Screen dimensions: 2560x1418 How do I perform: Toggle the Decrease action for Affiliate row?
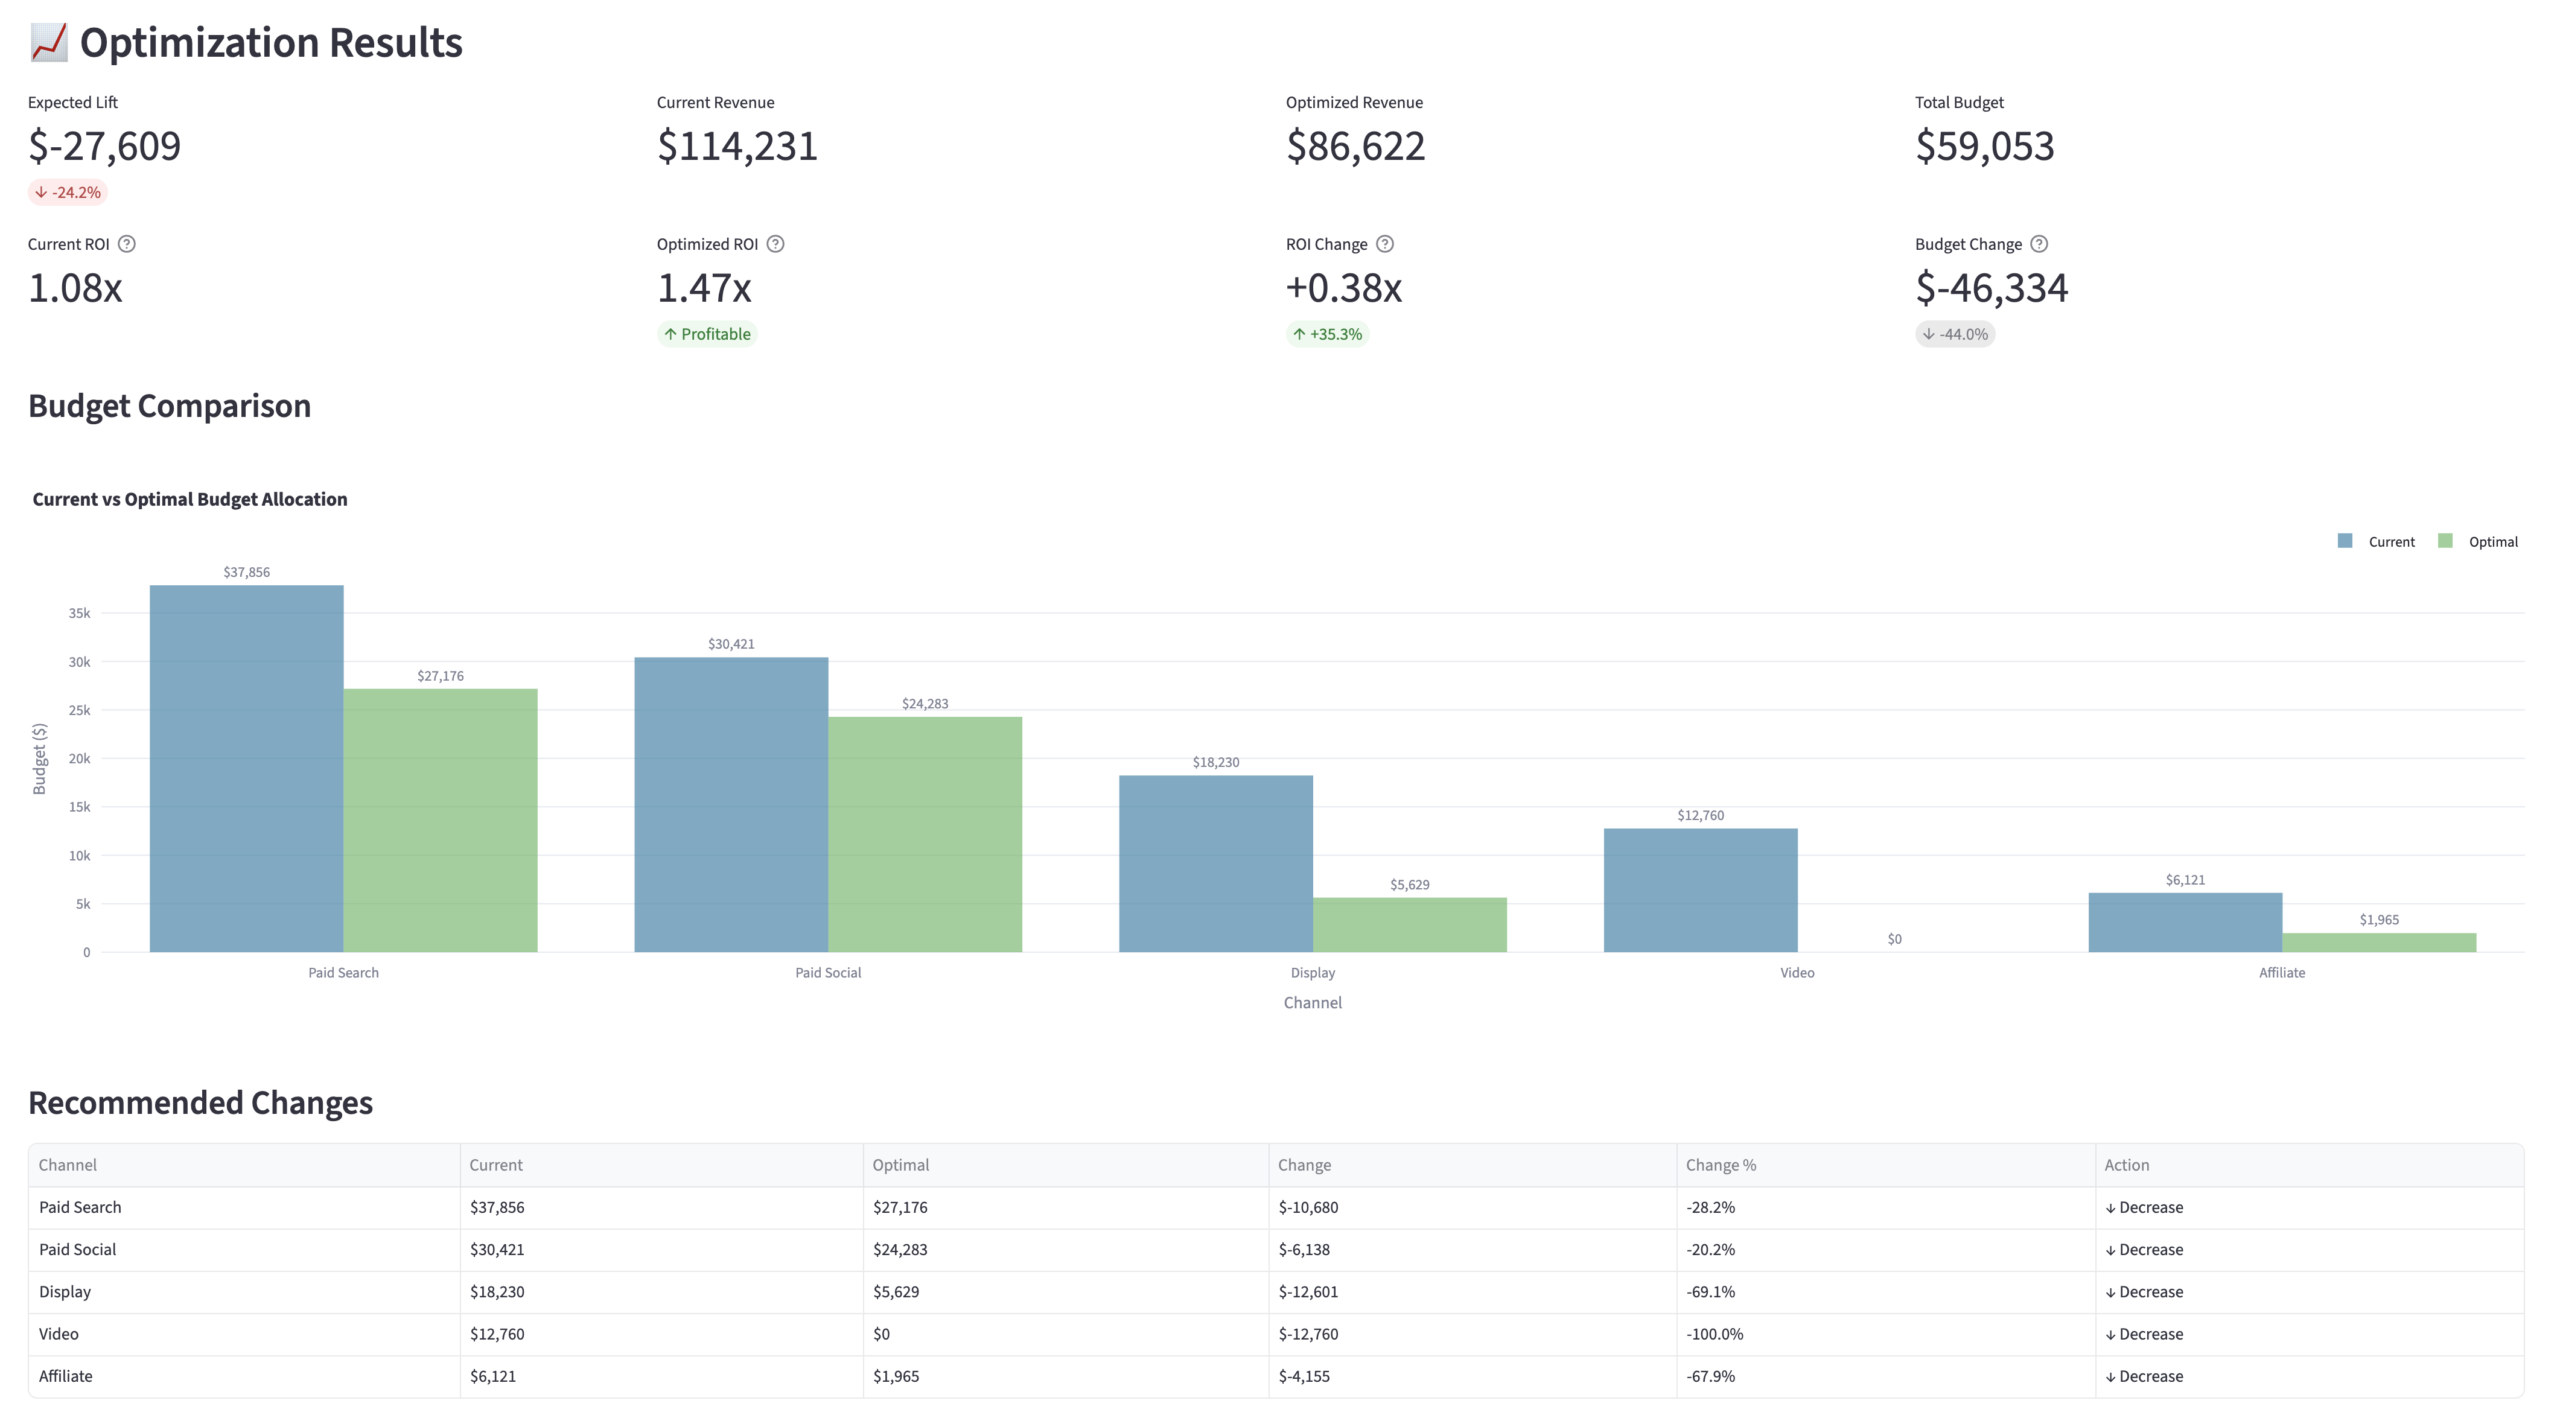(x=2146, y=1376)
